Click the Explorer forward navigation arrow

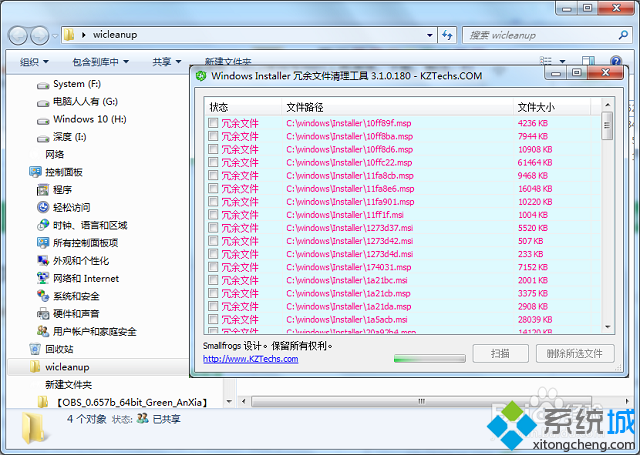pos(39,36)
